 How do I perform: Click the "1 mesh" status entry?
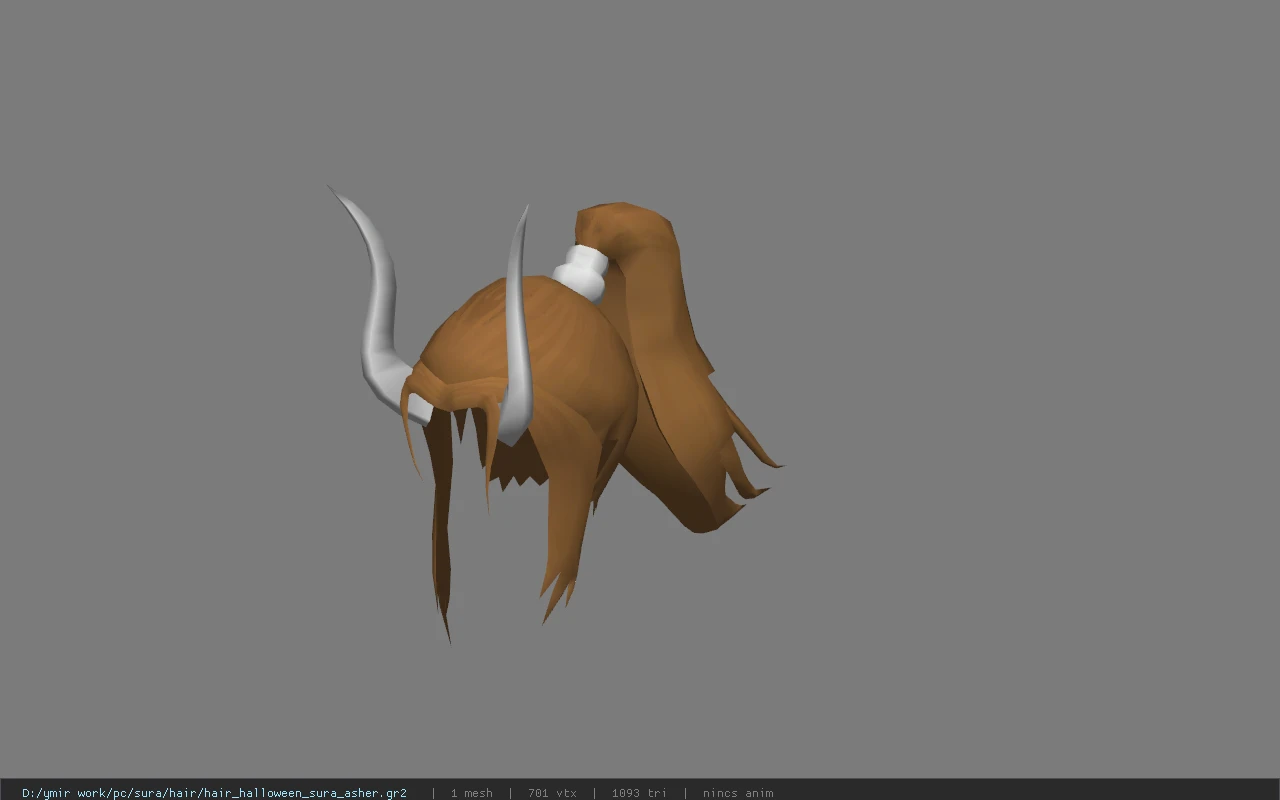pos(471,793)
